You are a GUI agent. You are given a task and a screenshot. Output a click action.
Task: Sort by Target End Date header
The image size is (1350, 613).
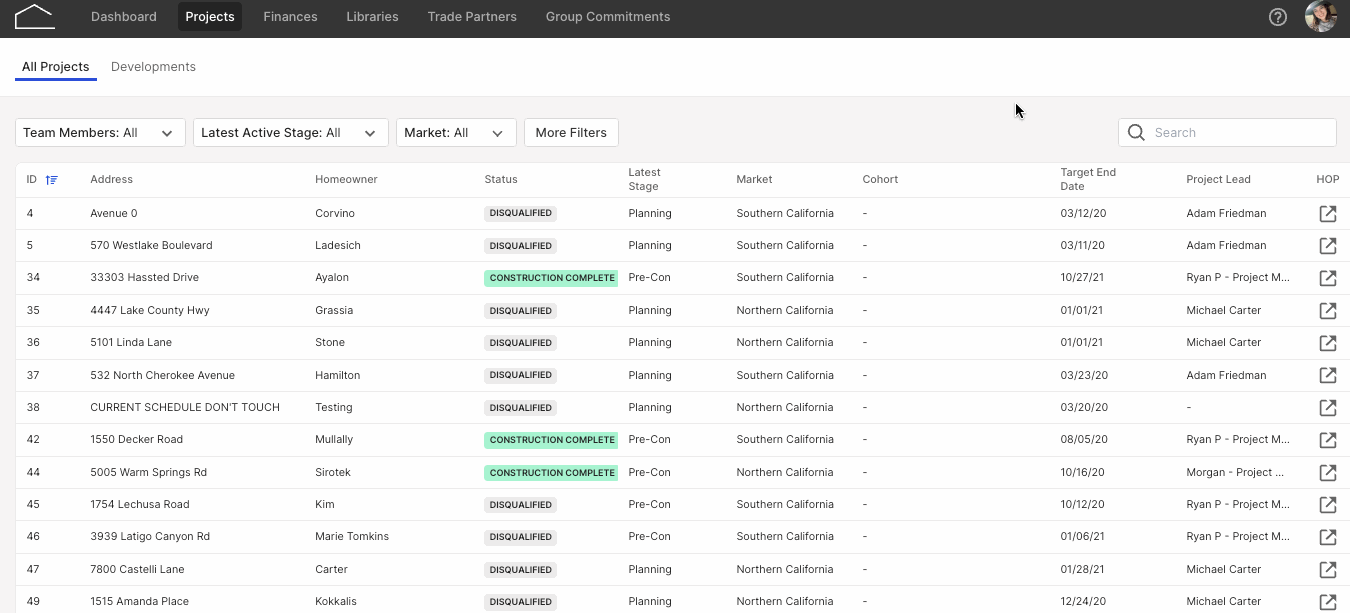point(1088,180)
